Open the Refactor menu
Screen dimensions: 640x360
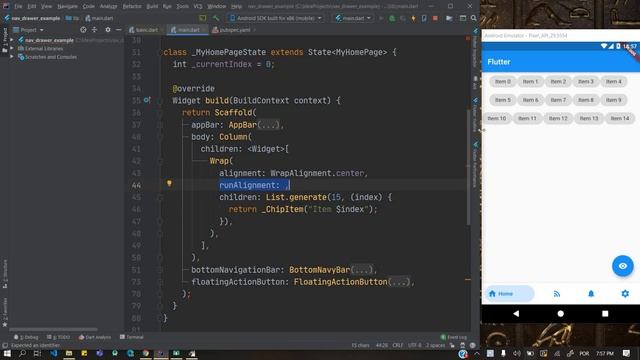[132, 7]
